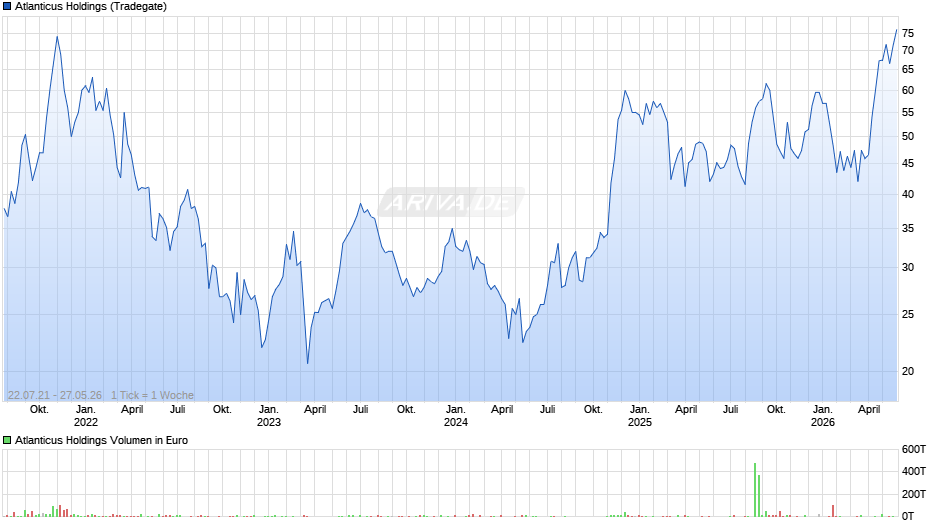Viewport: 940px width, 526px height.
Task: Click the blue Atlanticus Holdings legend square
Action: pos(7,7)
